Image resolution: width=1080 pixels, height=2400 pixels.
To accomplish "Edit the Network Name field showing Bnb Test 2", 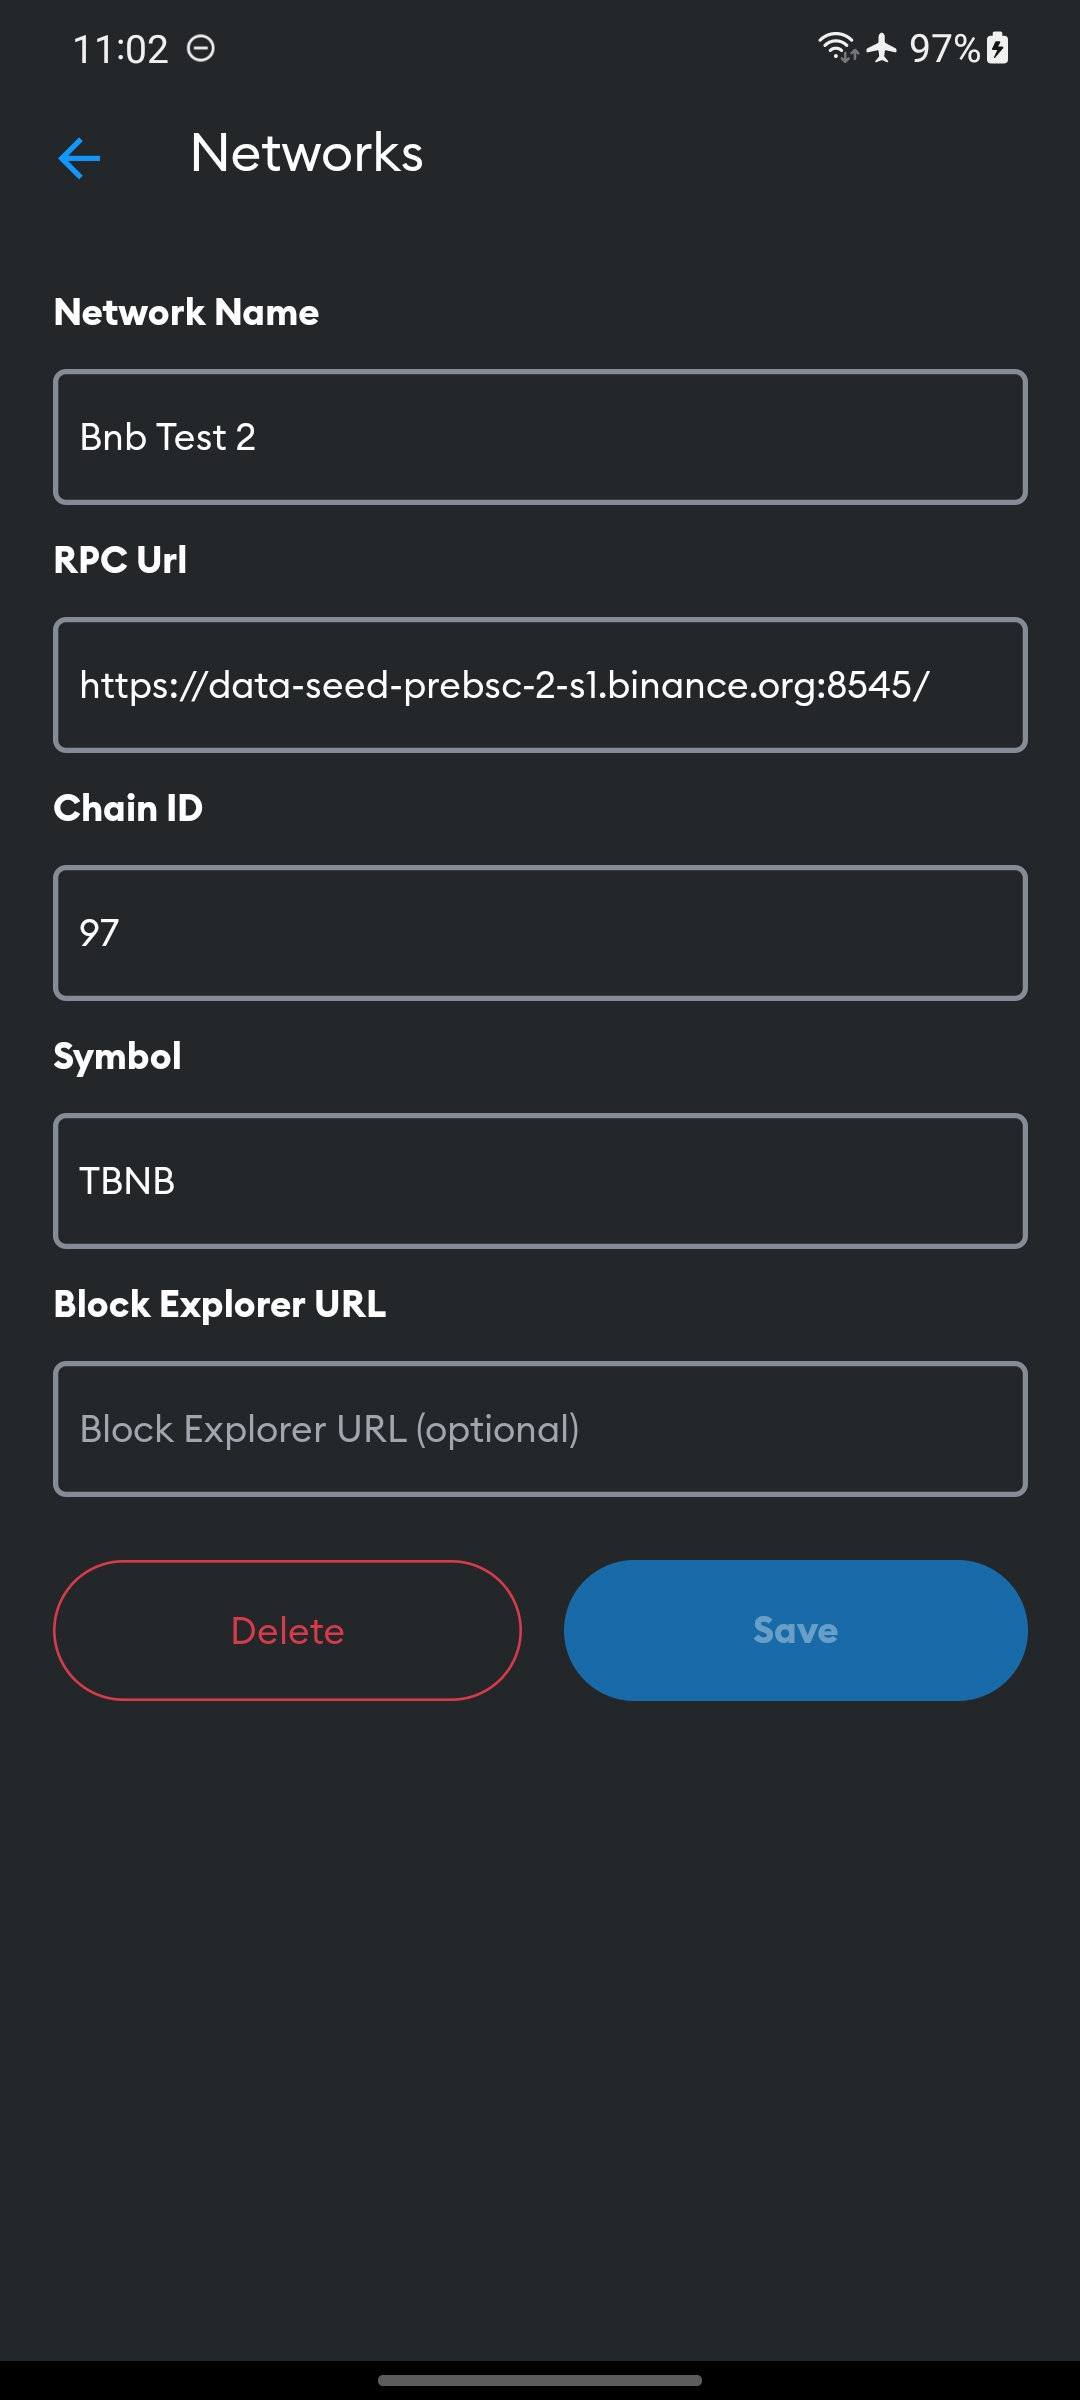I will (x=540, y=436).
